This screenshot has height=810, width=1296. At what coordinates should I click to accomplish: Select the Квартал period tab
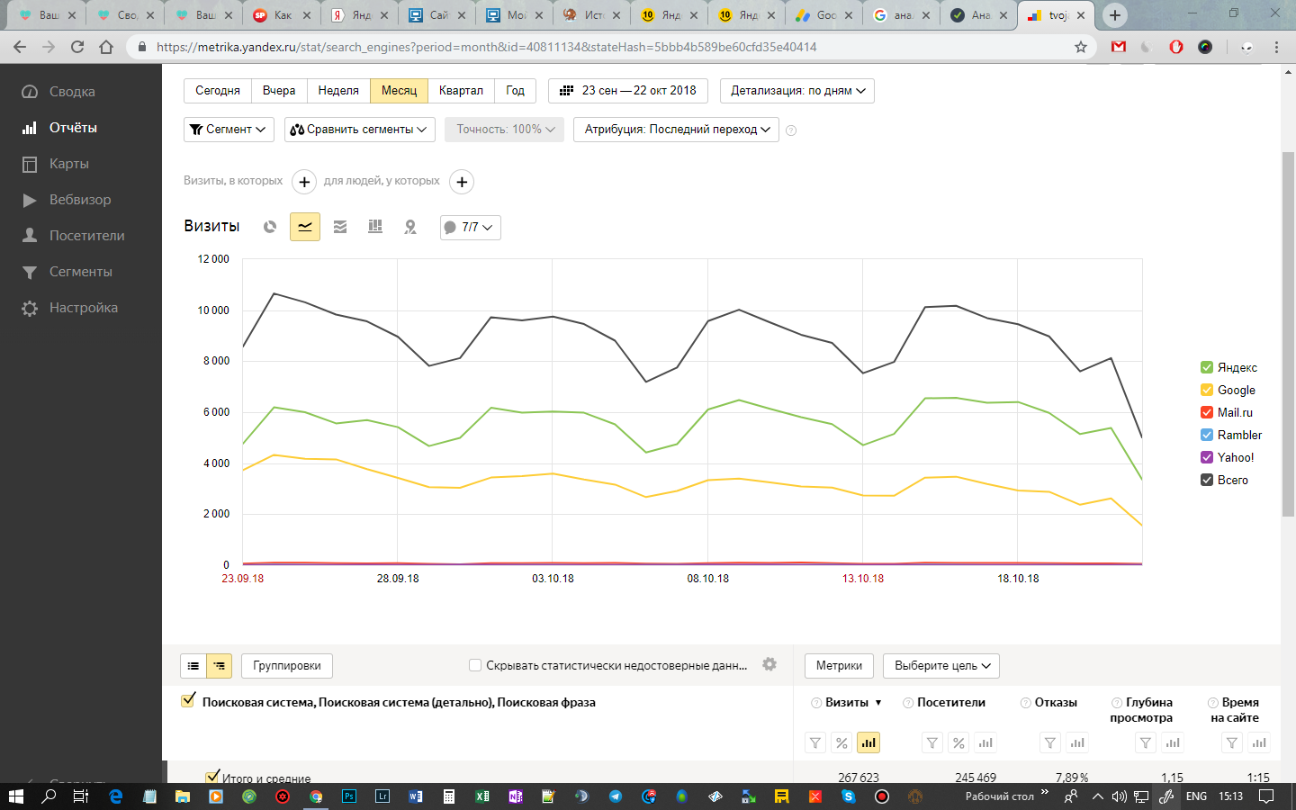(x=460, y=90)
